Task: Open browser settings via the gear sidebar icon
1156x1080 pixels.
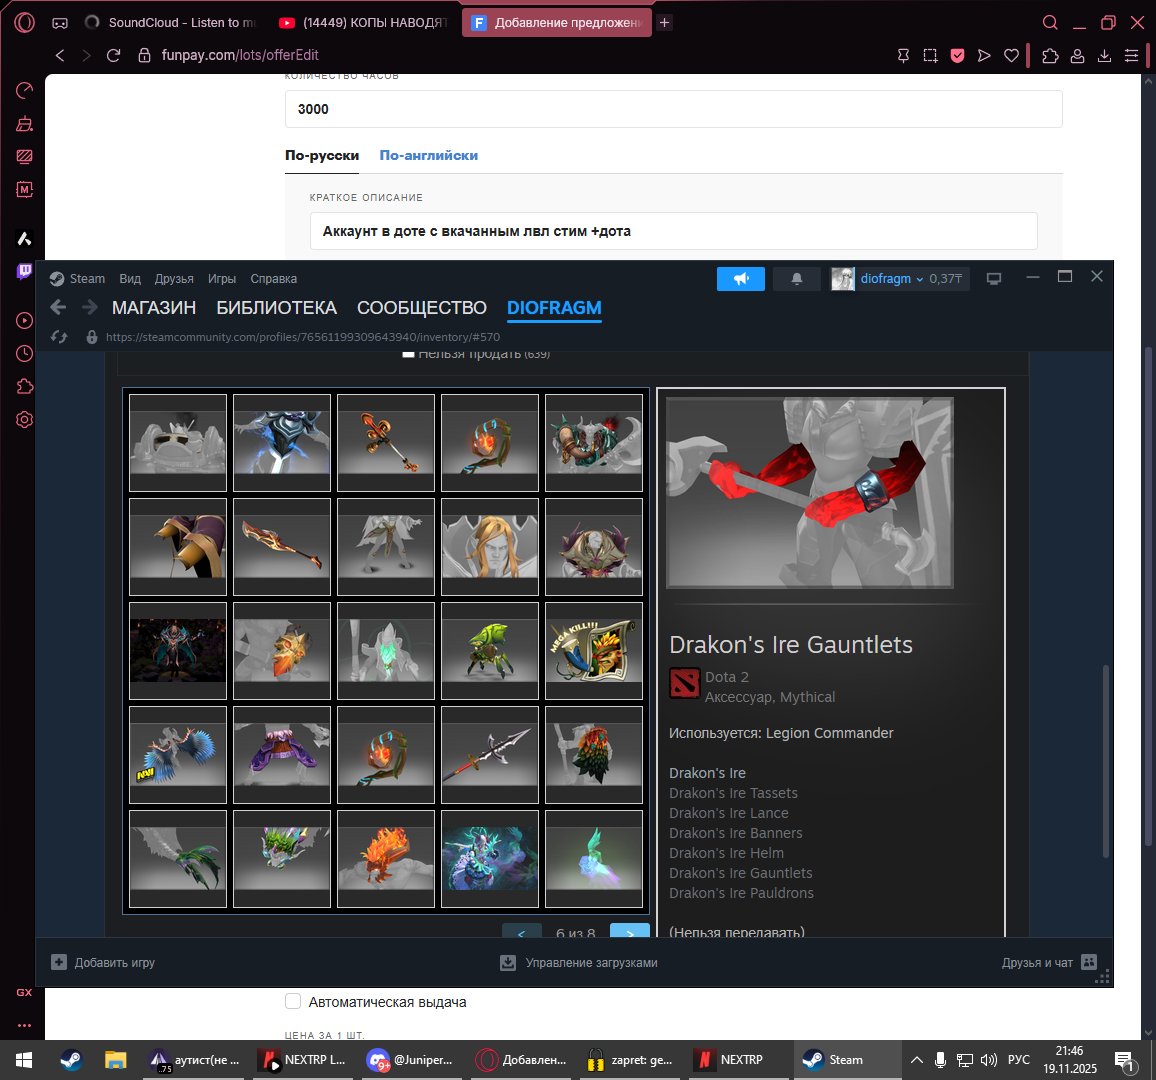Action: pyautogui.click(x=24, y=420)
